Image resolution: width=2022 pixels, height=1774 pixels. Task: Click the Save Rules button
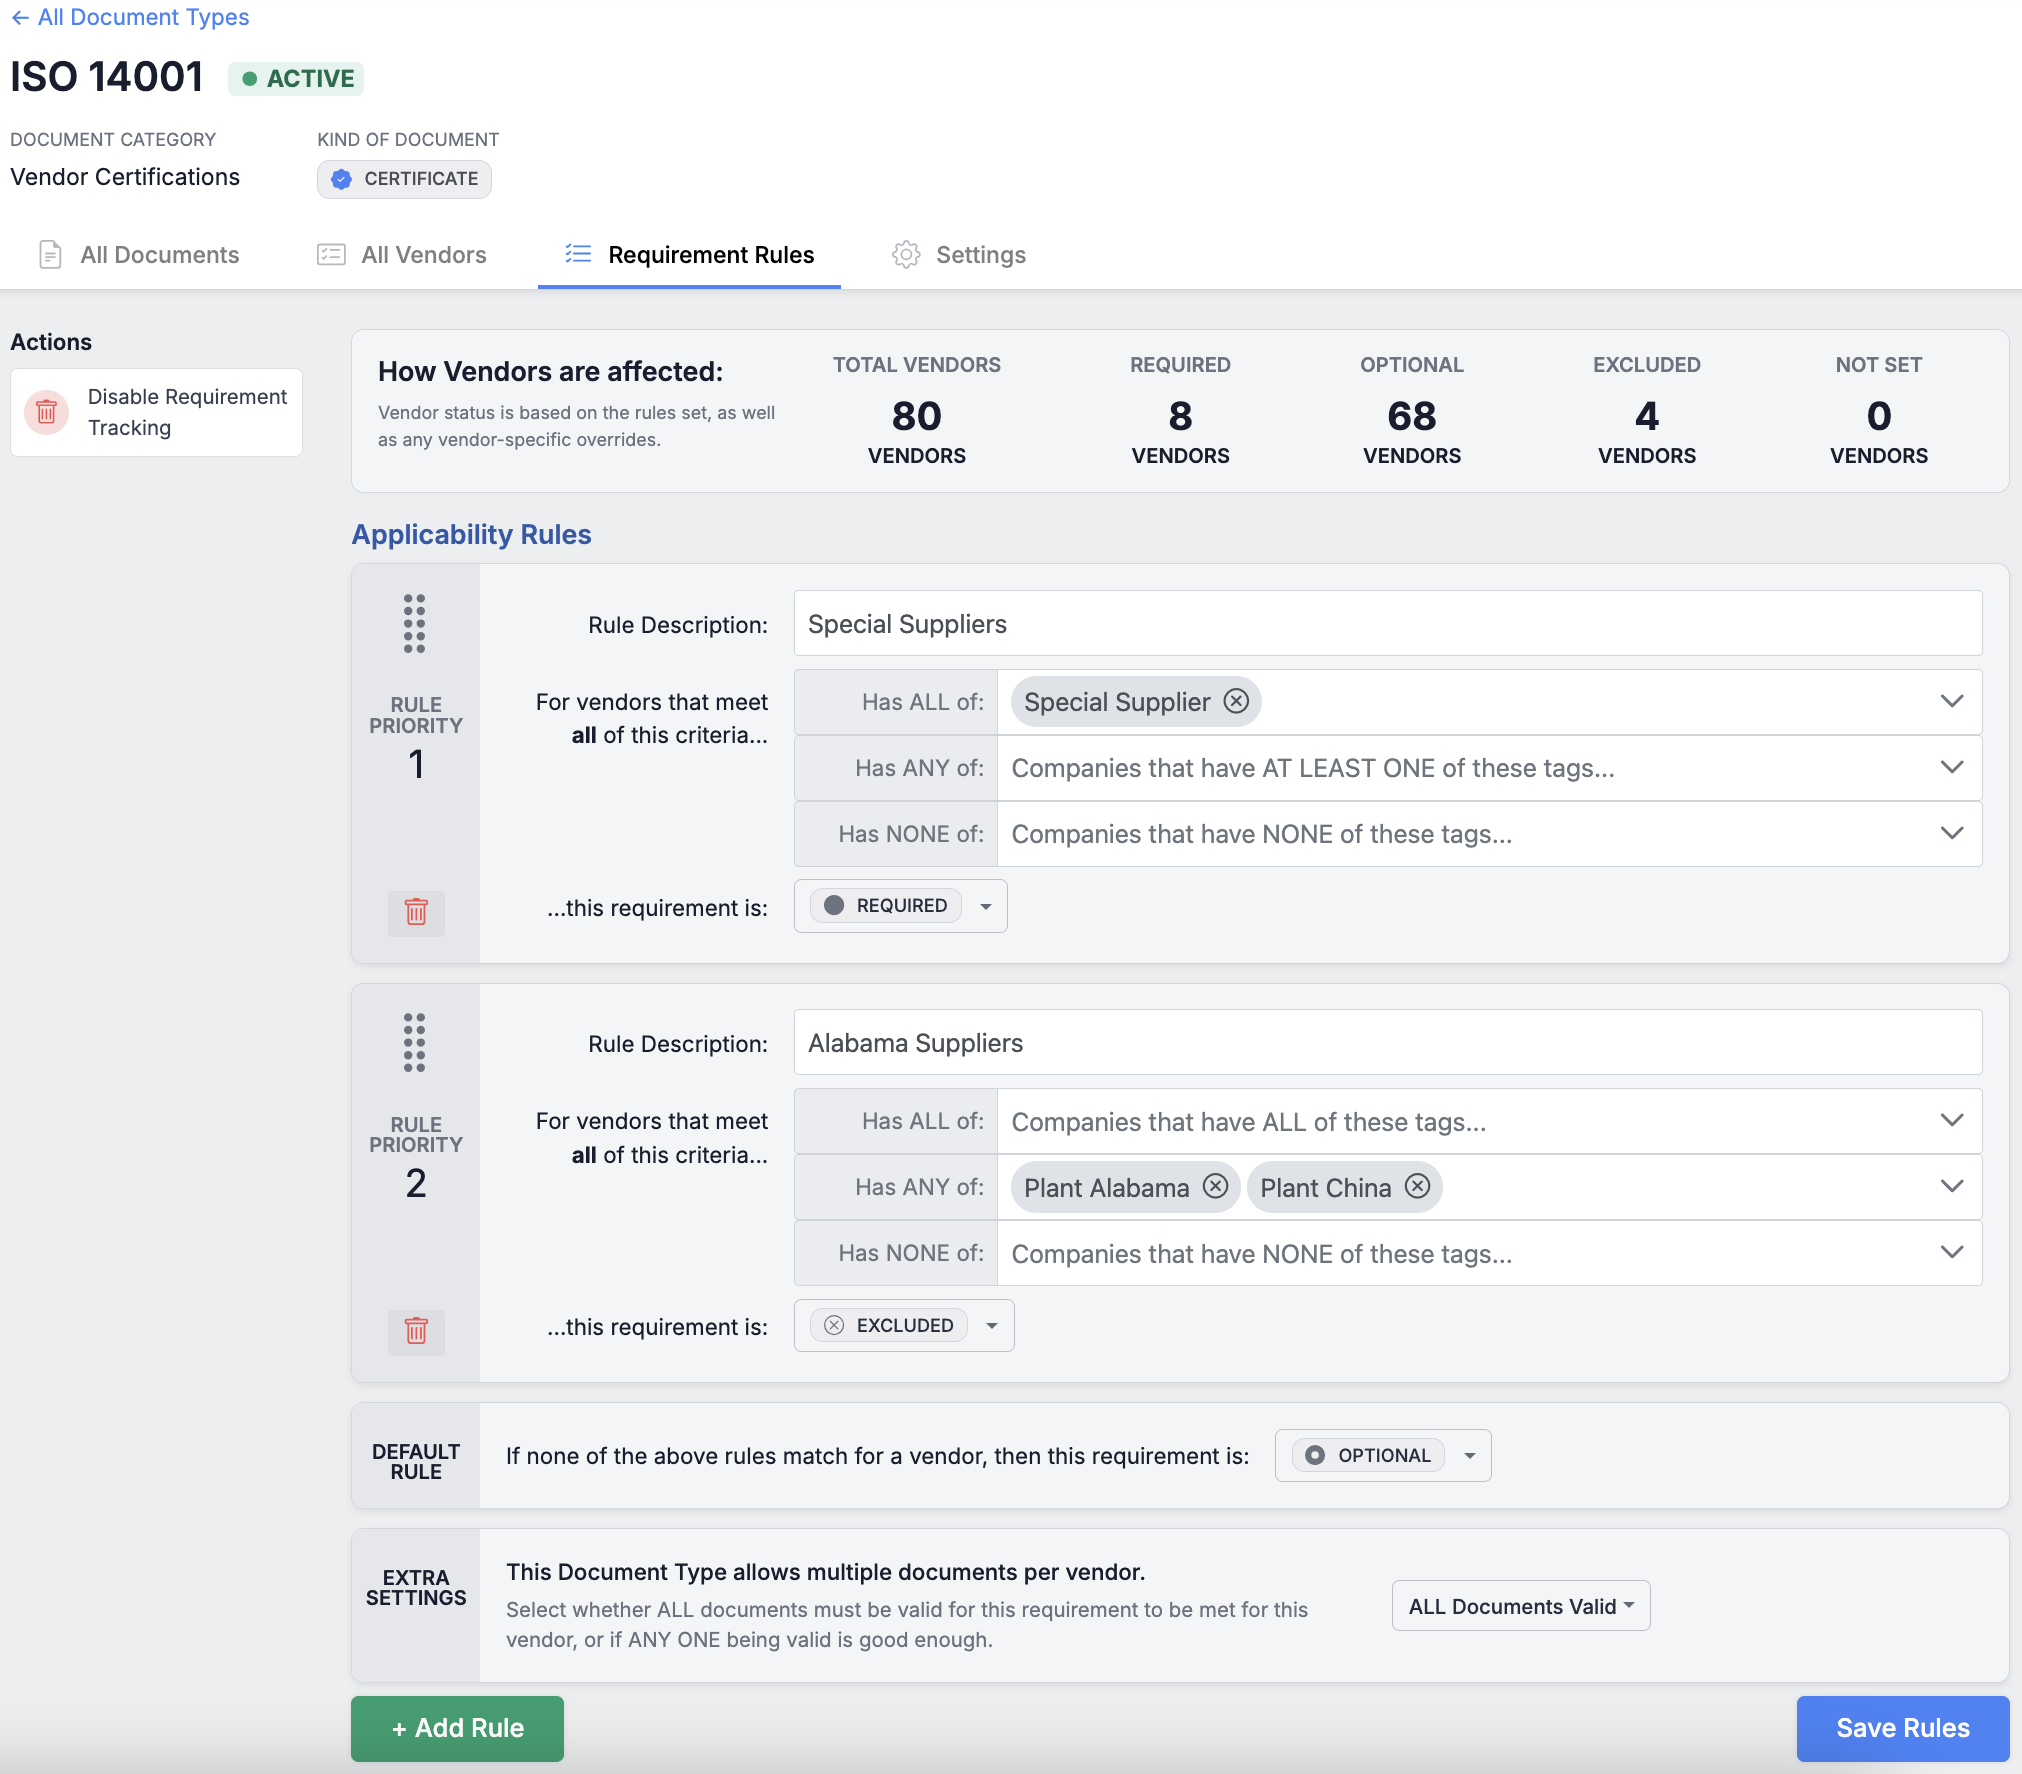1902,1728
